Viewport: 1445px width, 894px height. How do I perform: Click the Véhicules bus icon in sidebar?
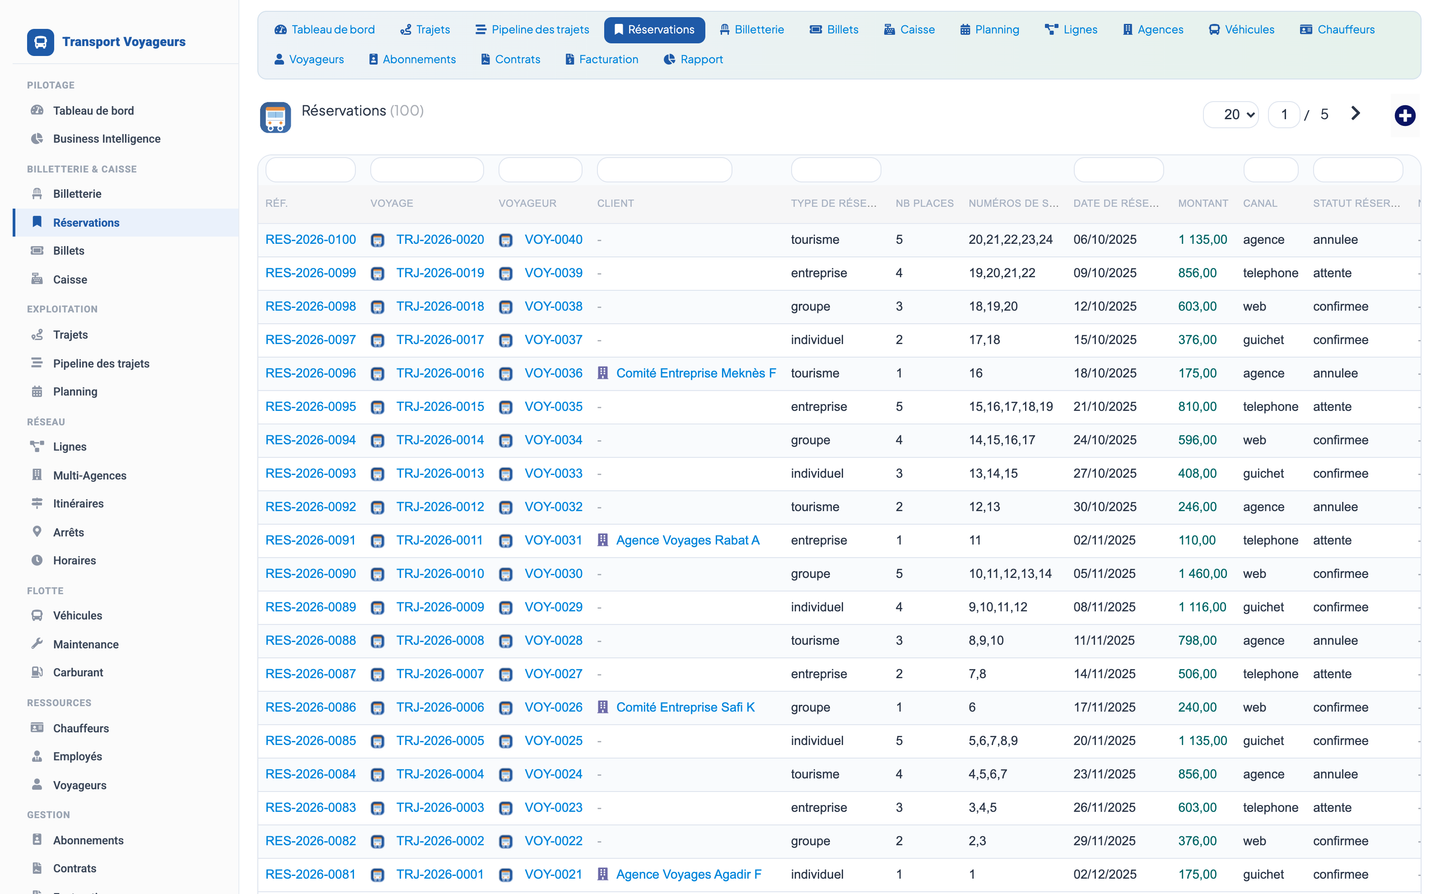pos(37,616)
